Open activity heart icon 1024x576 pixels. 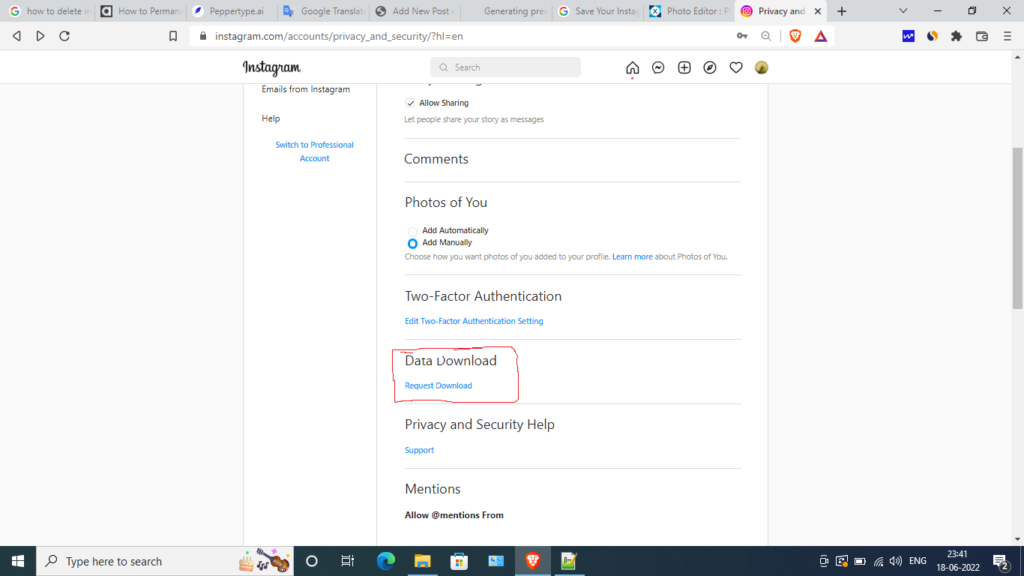[x=736, y=67]
